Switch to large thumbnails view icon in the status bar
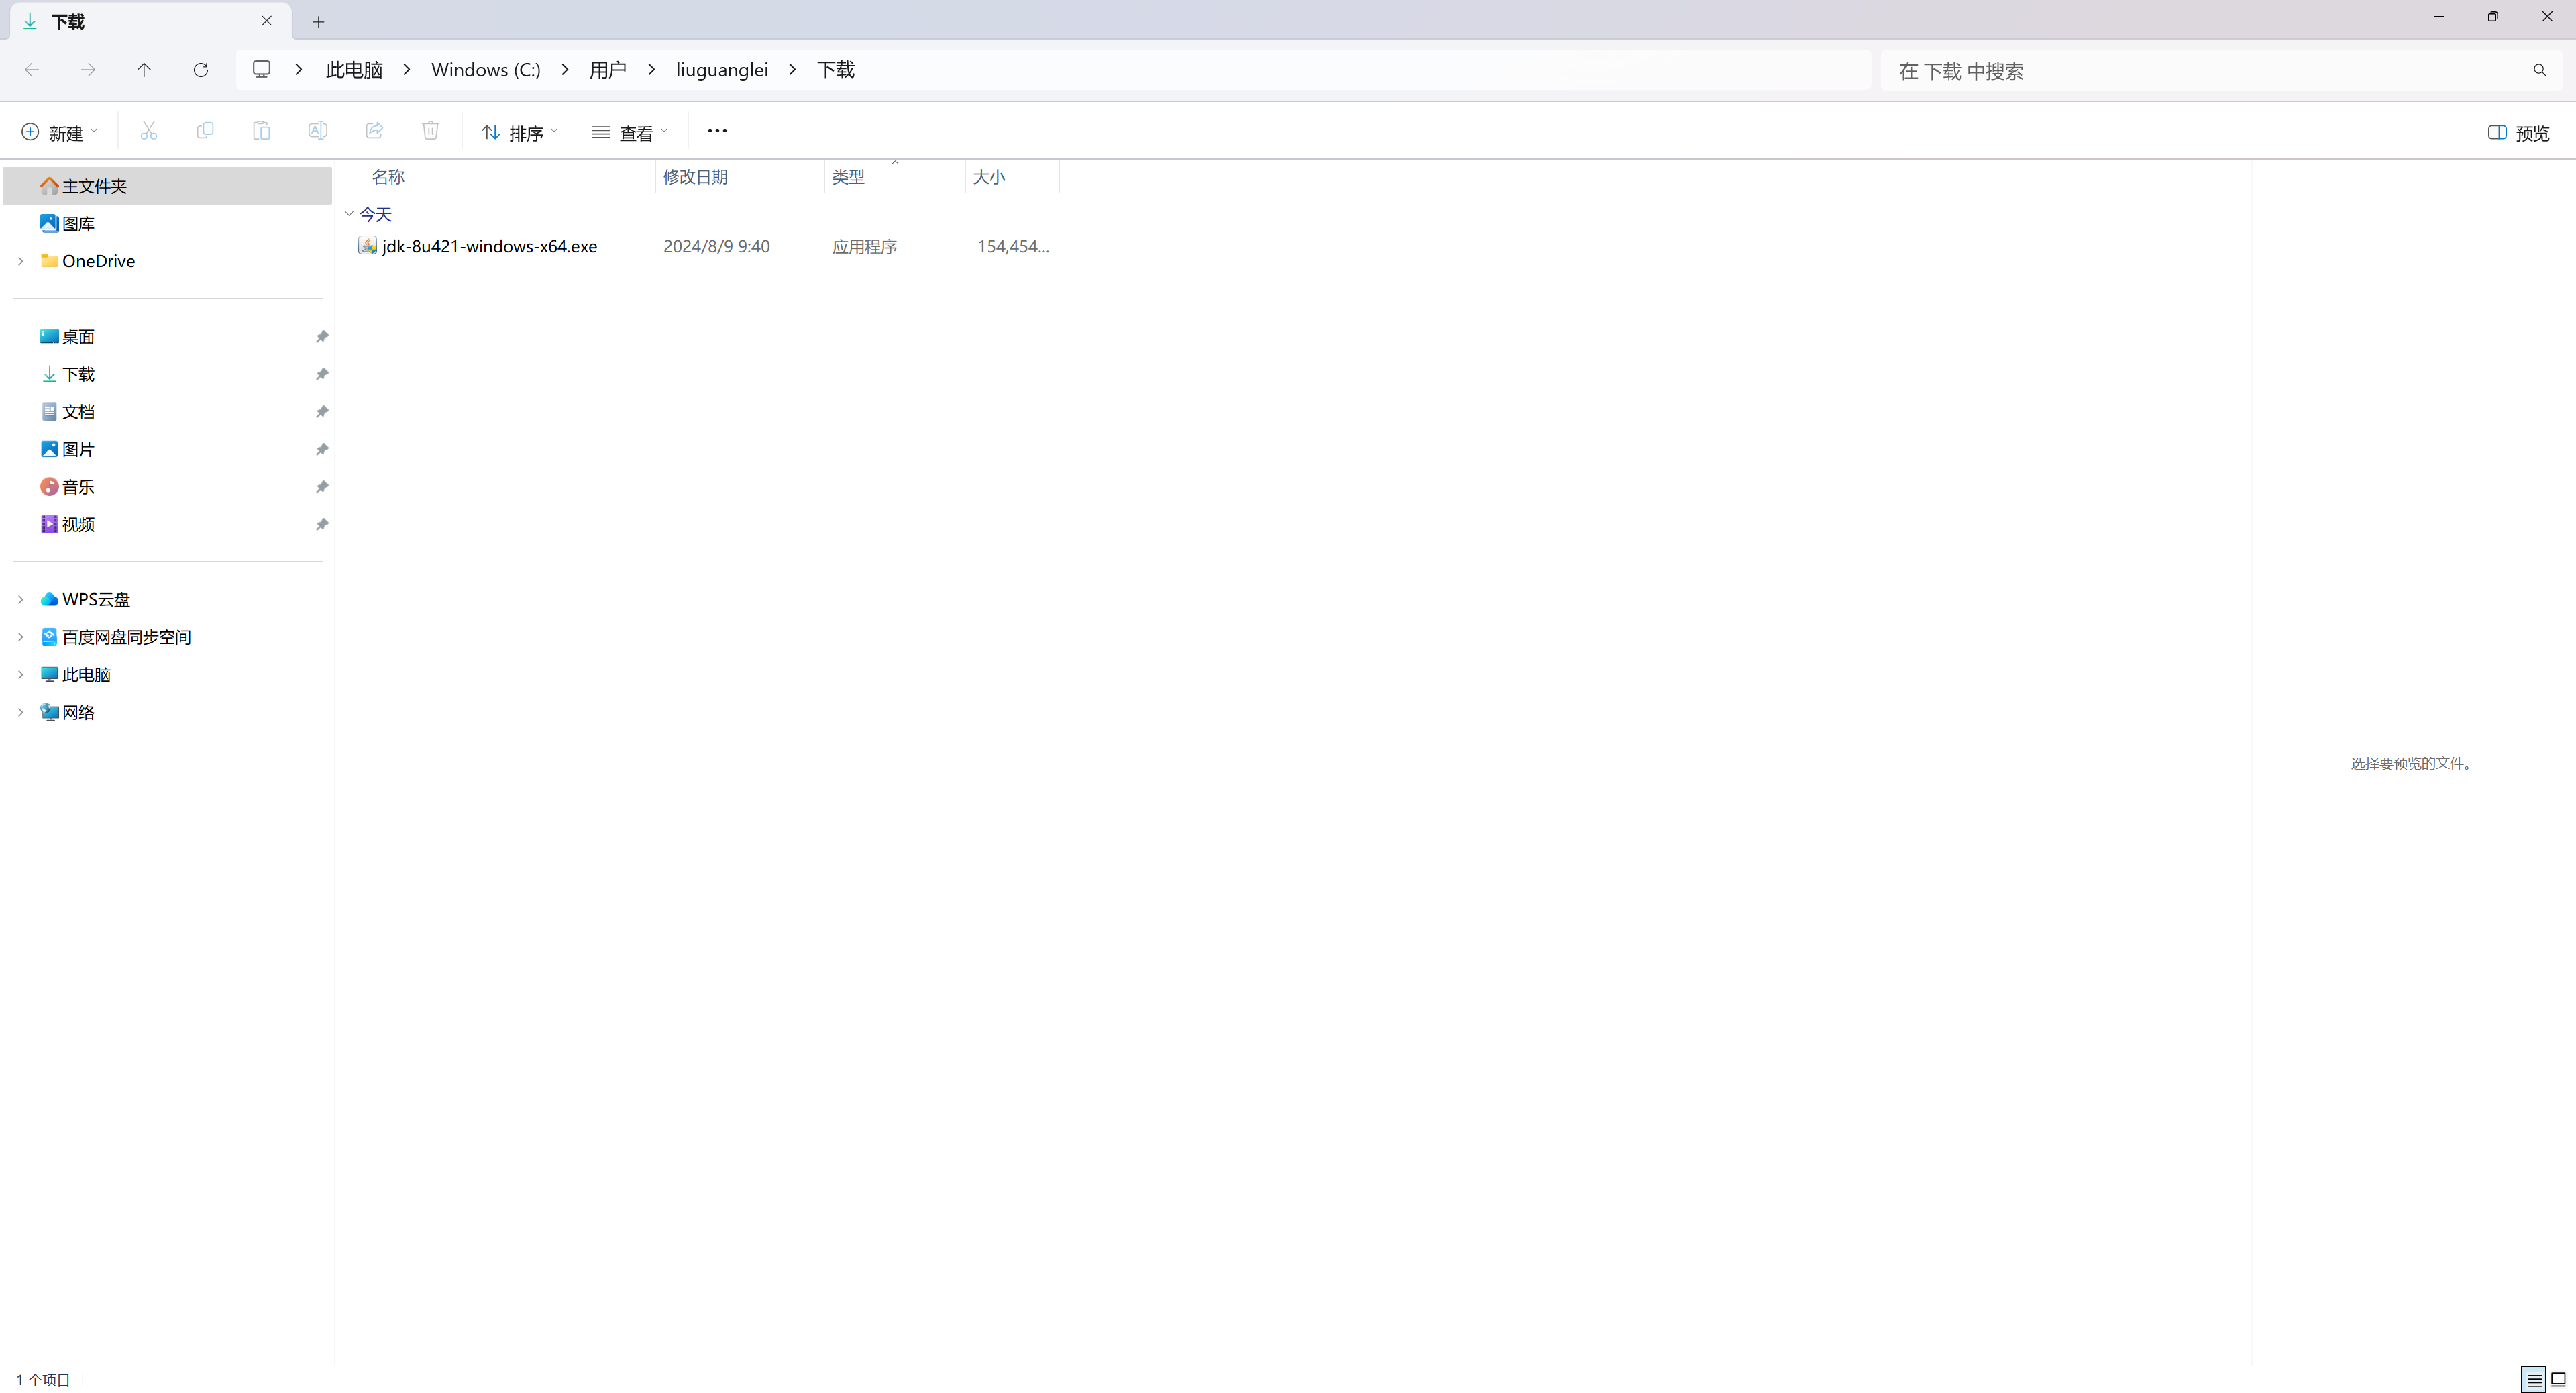2576x1393 pixels. click(2558, 1380)
